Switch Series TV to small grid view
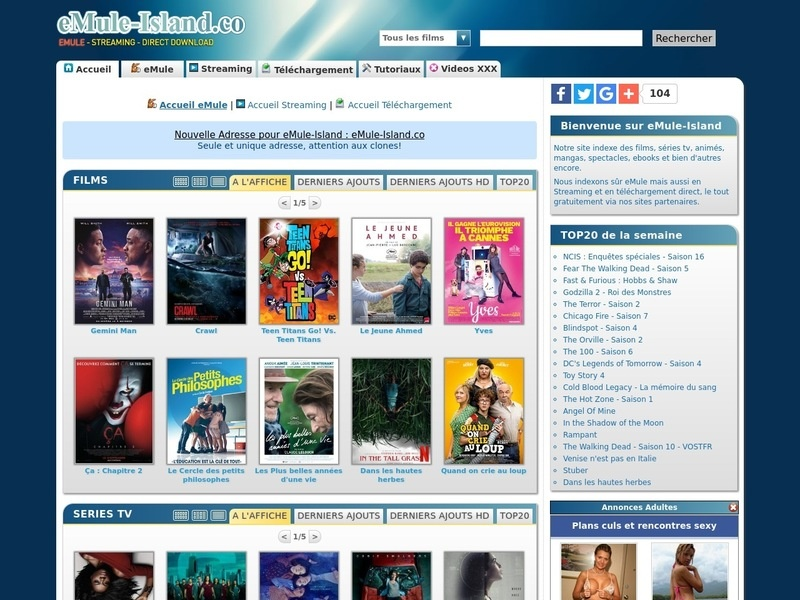Viewport: 800px width, 600px height. (x=181, y=516)
